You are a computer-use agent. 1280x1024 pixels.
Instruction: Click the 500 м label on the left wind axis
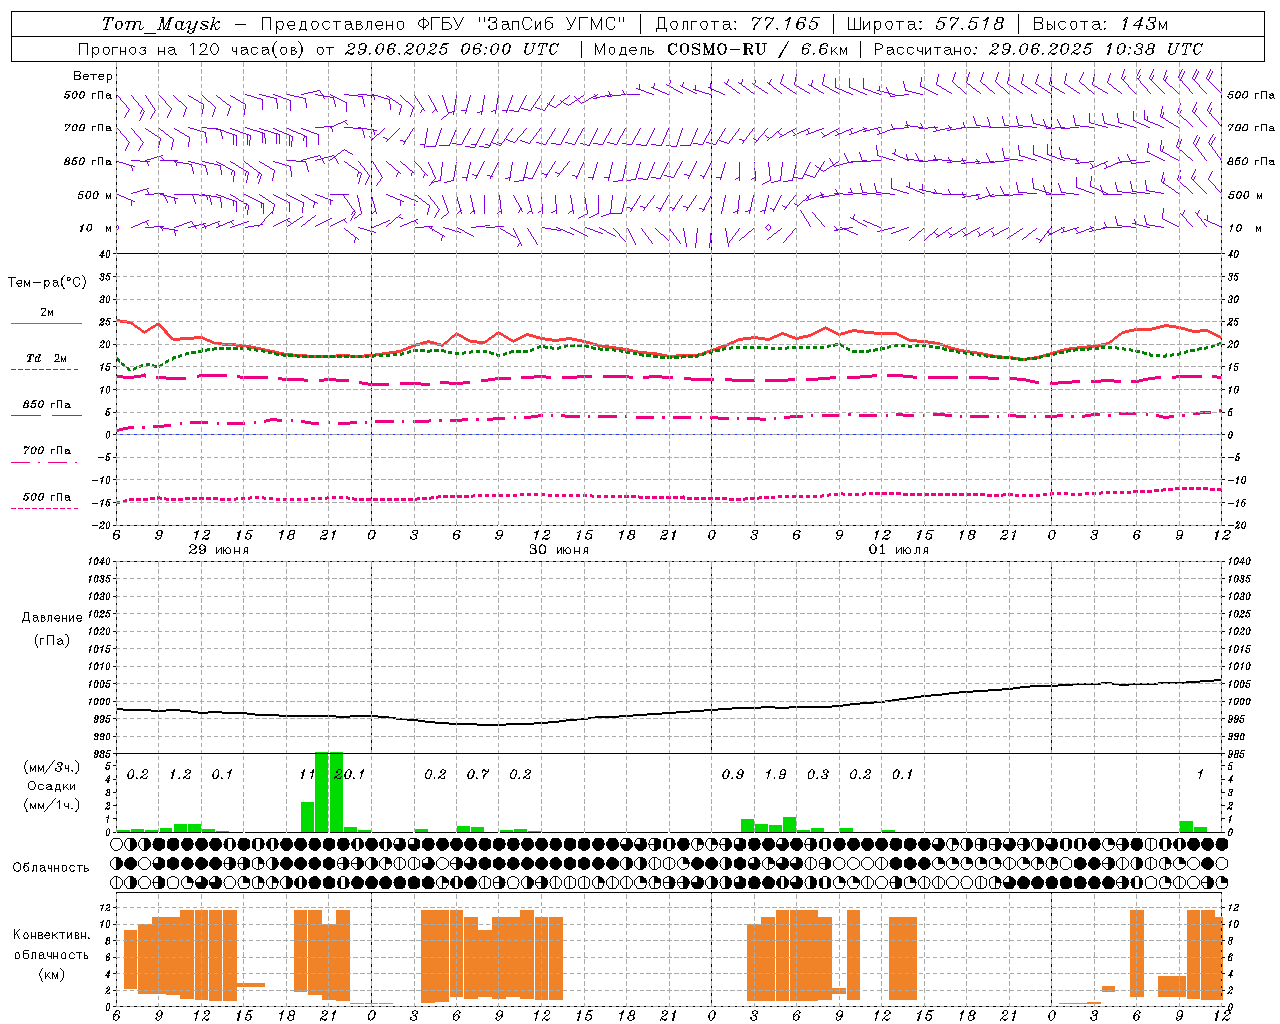(95, 195)
